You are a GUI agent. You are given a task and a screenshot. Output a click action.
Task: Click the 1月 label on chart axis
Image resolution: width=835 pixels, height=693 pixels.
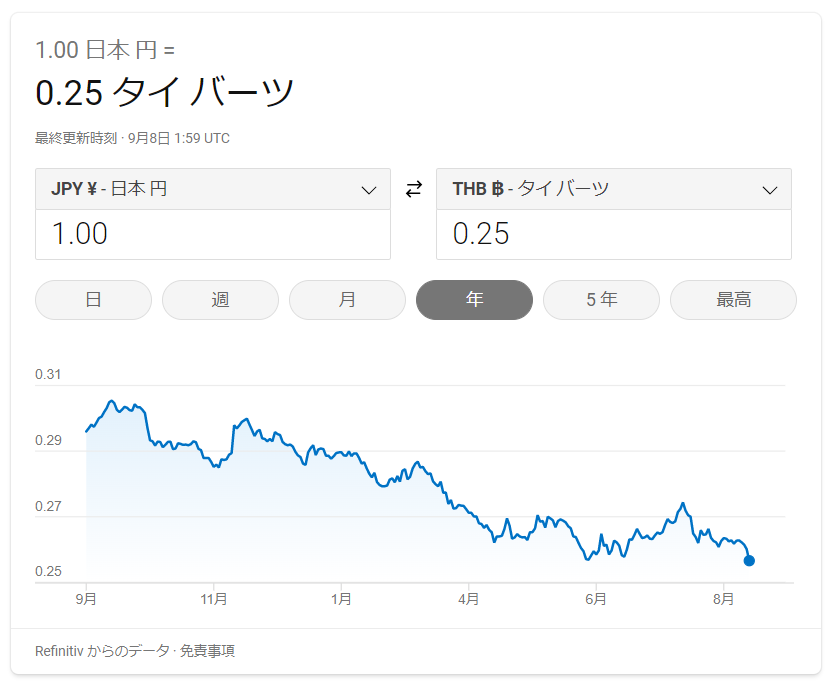[341, 599]
